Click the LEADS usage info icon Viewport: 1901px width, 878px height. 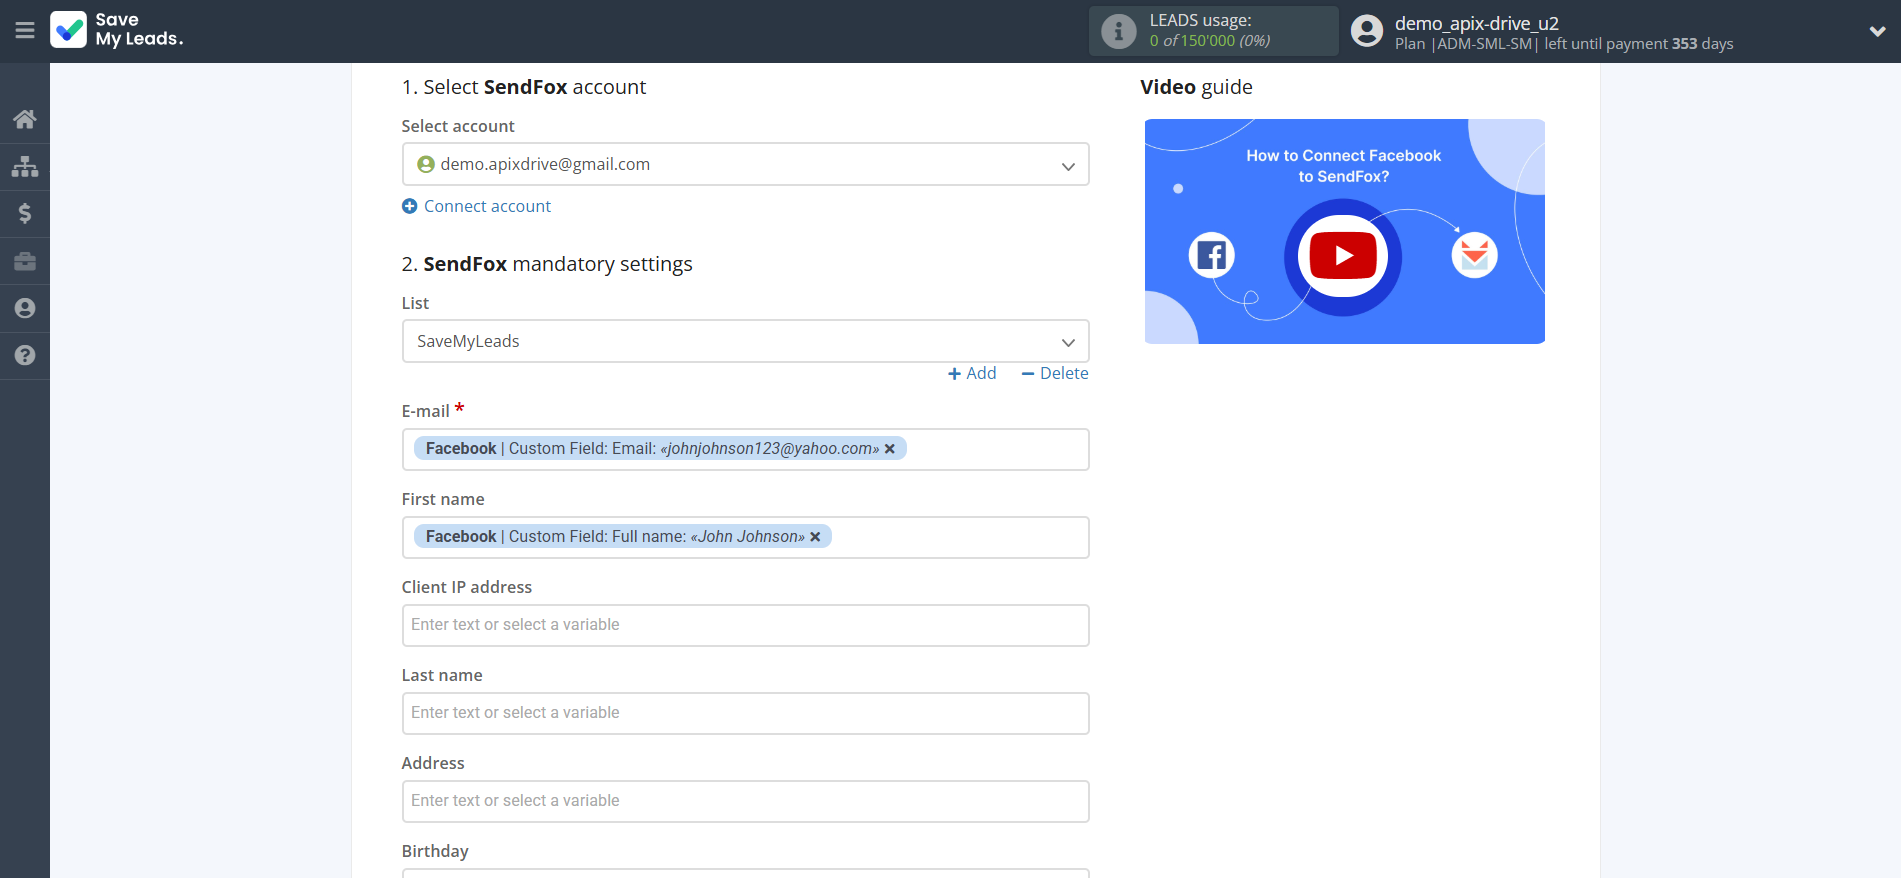tap(1118, 31)
